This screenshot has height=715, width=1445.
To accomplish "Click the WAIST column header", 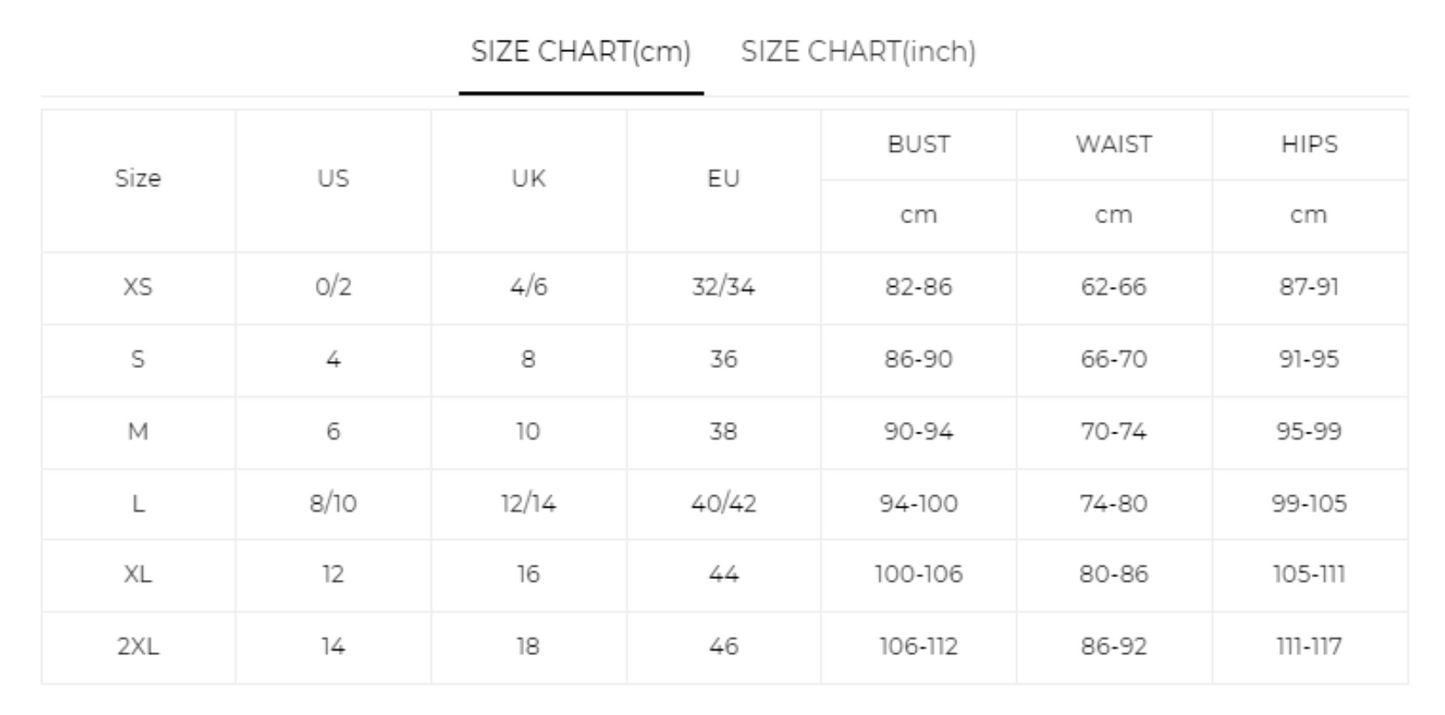I will (x=1114, y=144).
